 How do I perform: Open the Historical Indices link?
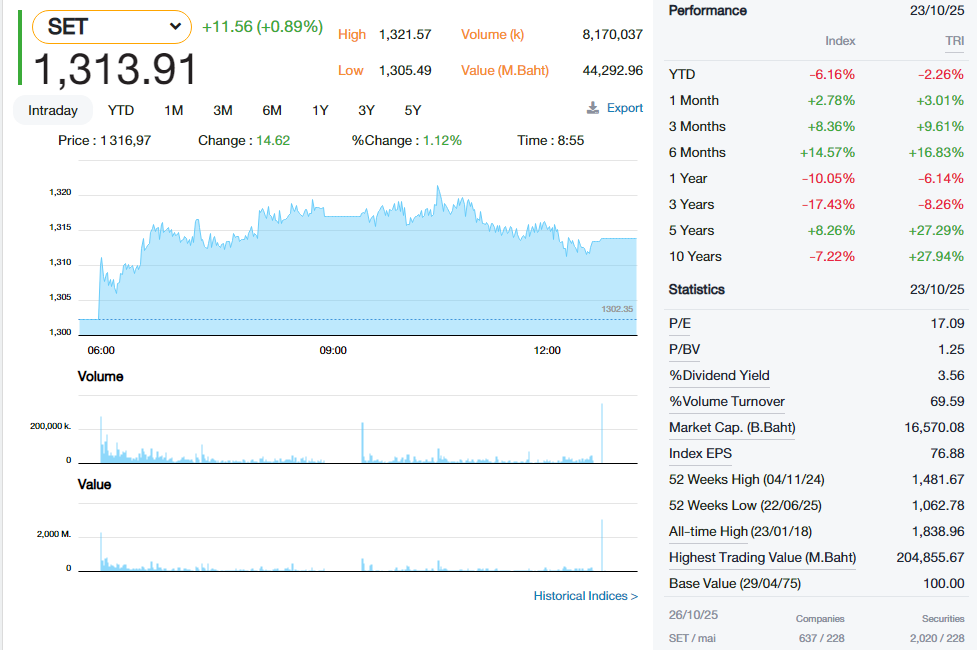[x=585, y=596]
